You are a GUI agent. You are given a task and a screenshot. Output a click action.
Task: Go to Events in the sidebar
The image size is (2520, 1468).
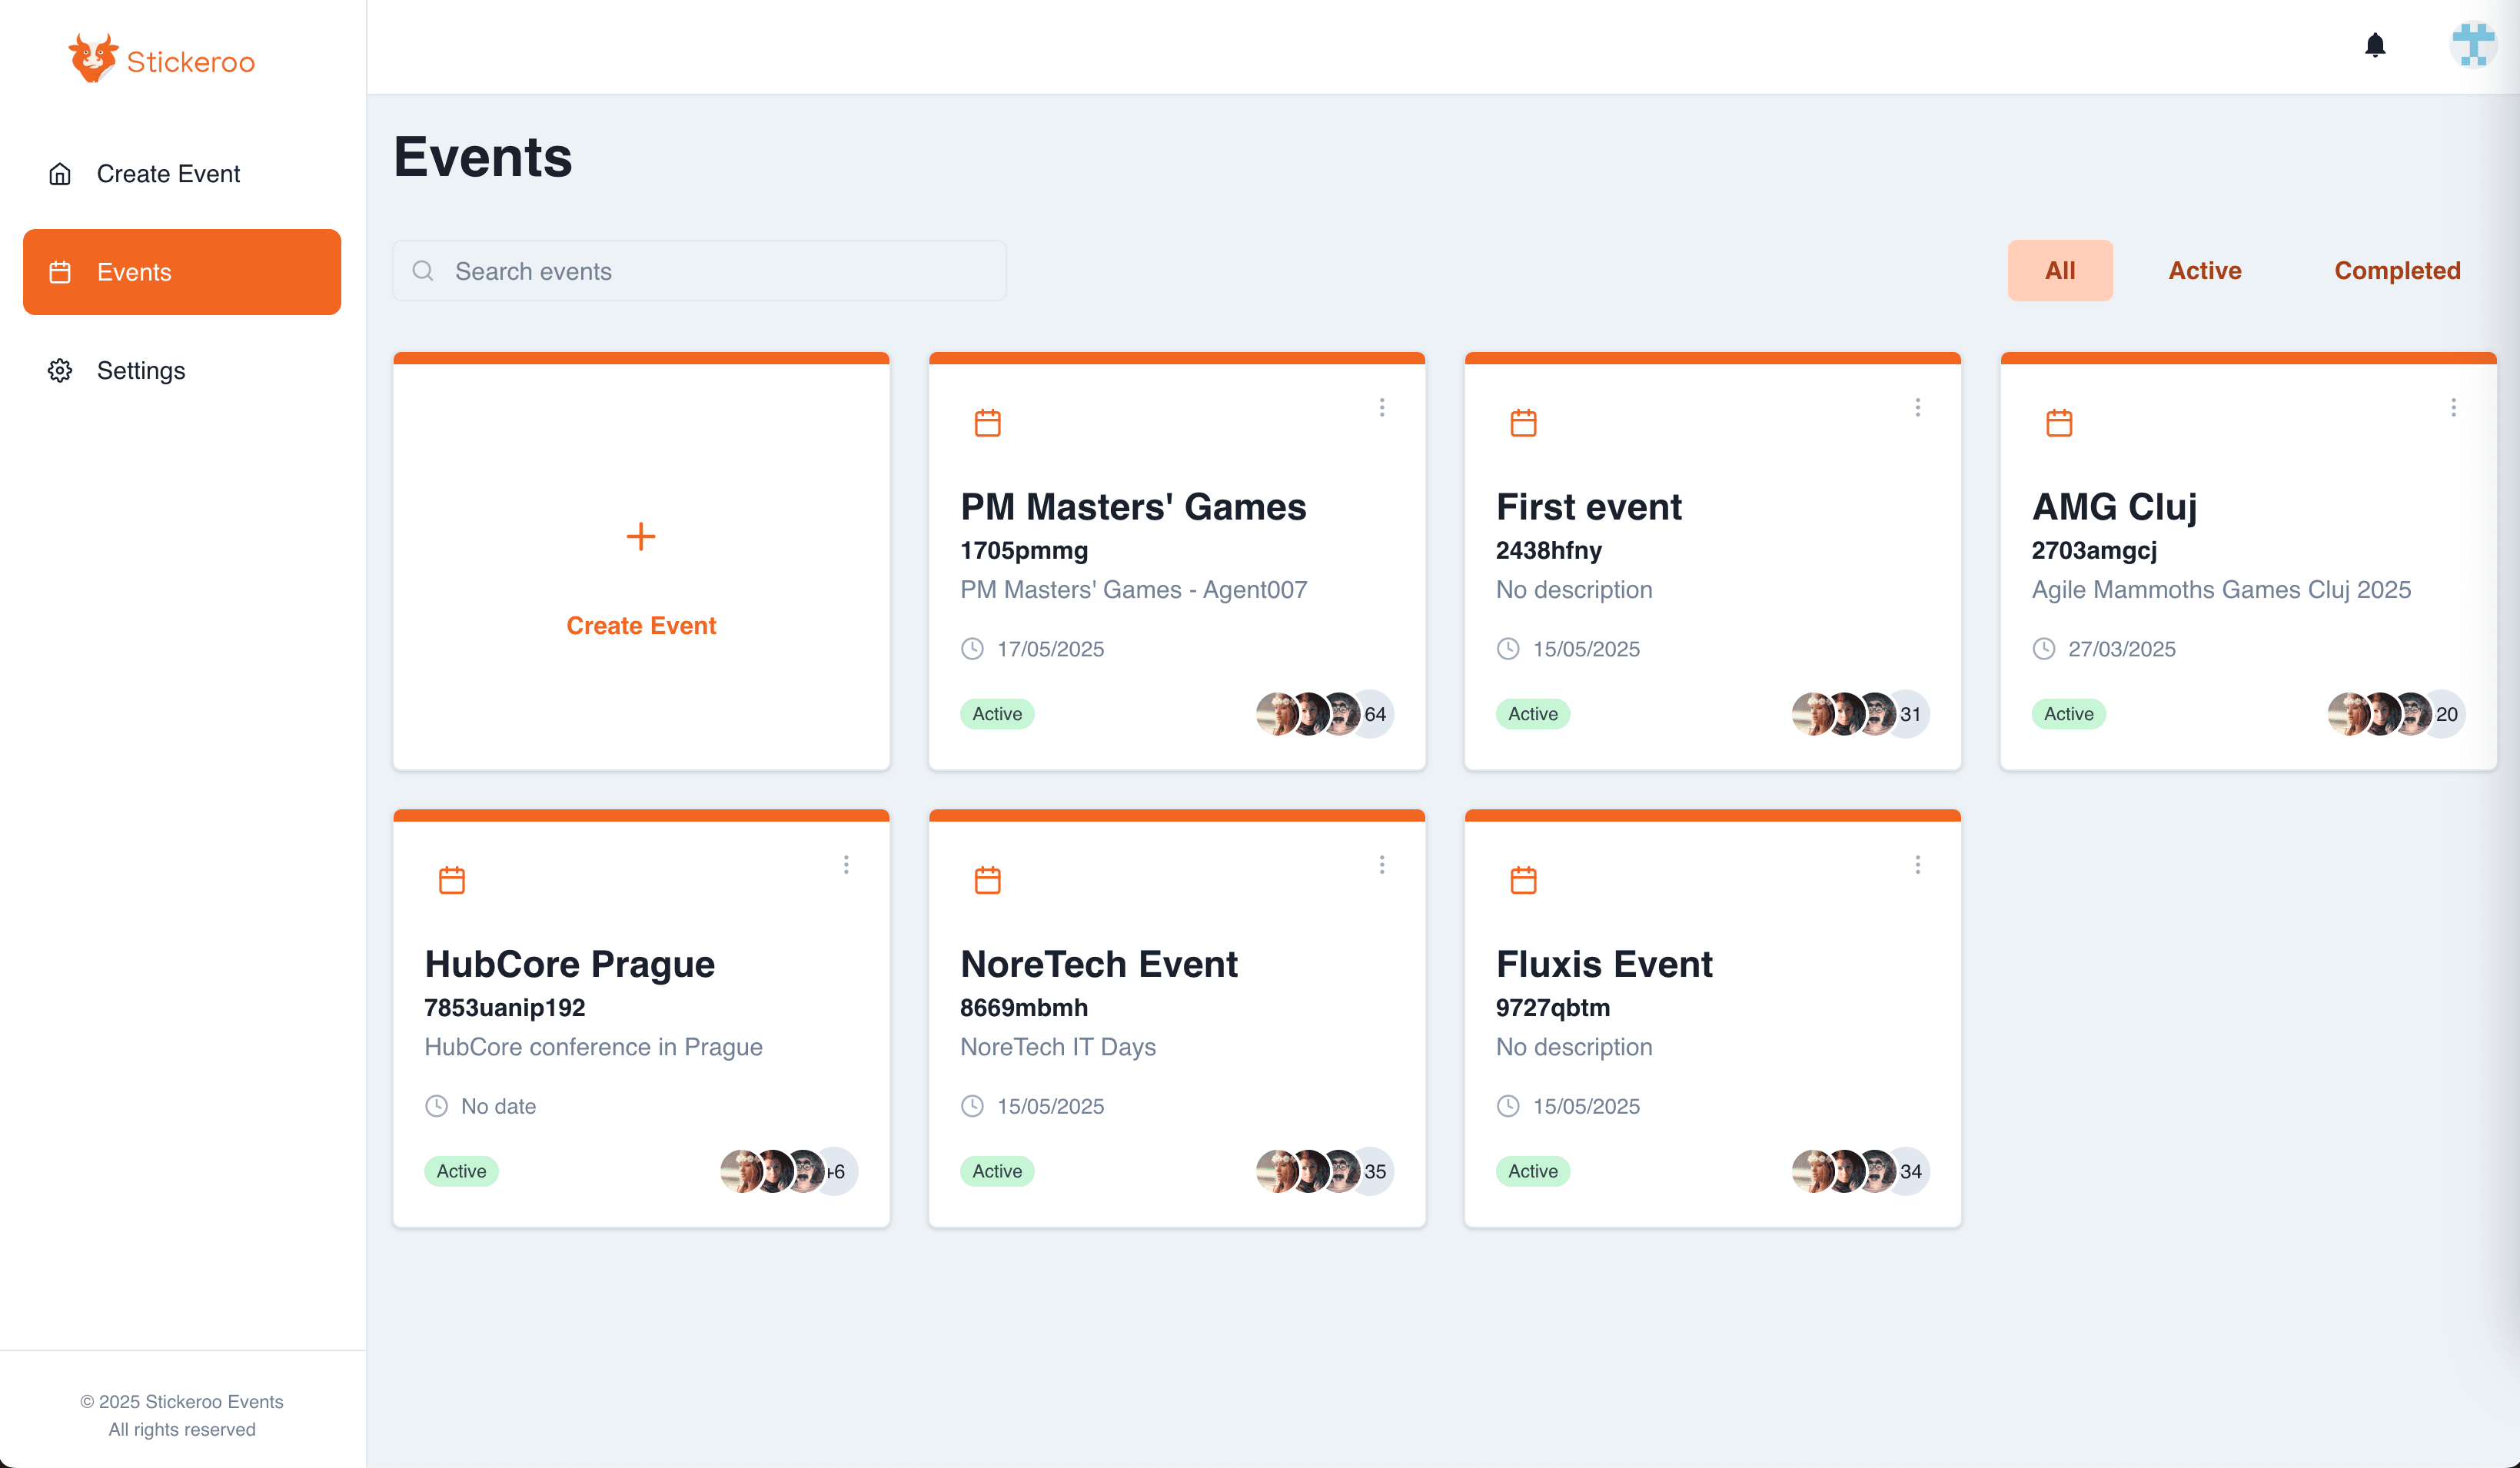pos(182,272)
